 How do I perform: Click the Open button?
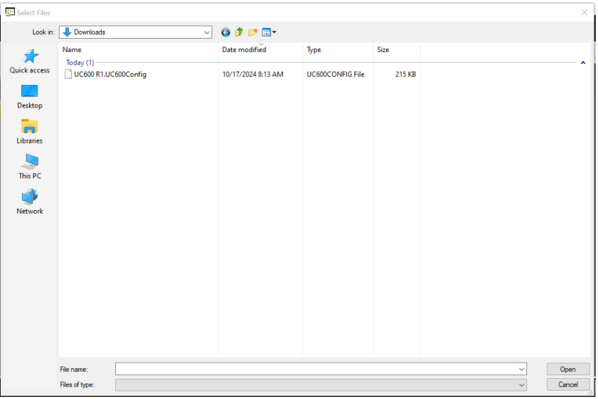568,369
